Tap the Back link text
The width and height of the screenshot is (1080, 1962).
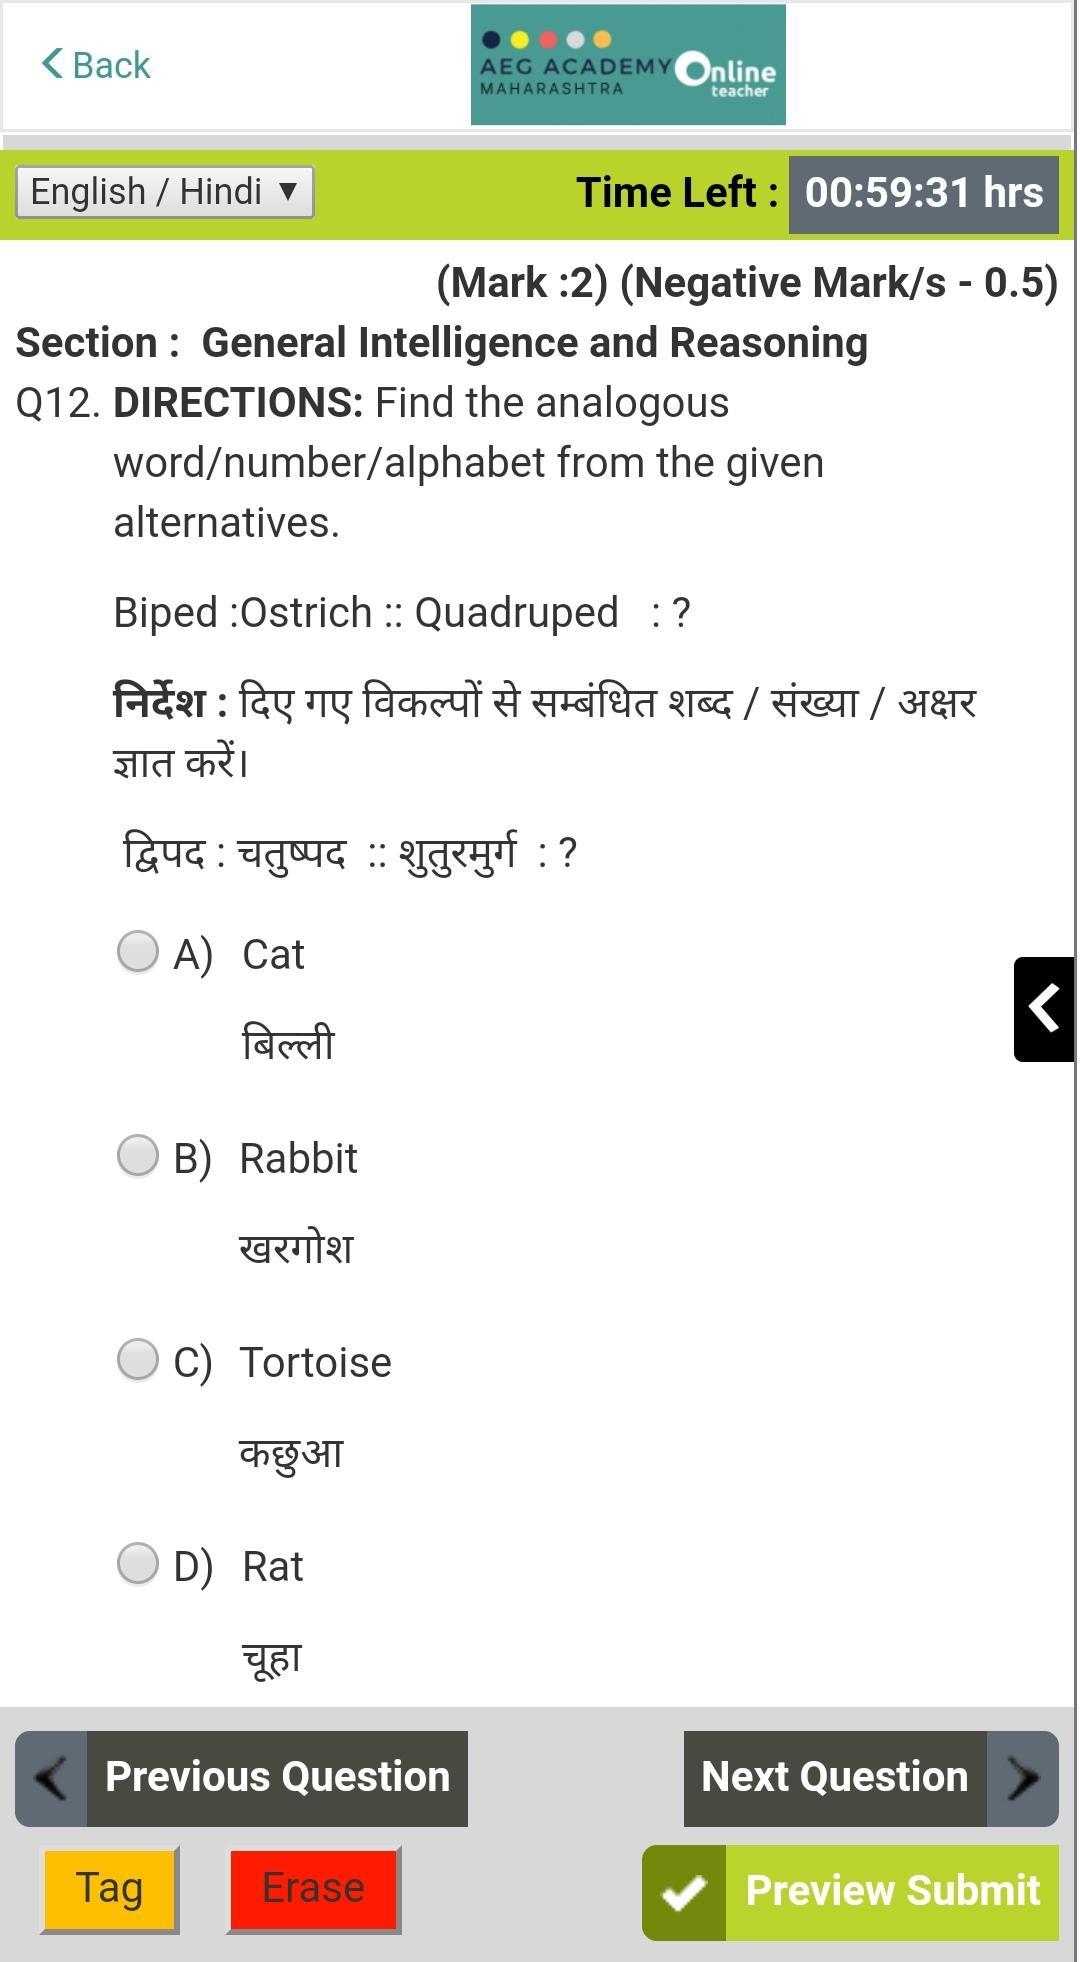tap(111, 65)
